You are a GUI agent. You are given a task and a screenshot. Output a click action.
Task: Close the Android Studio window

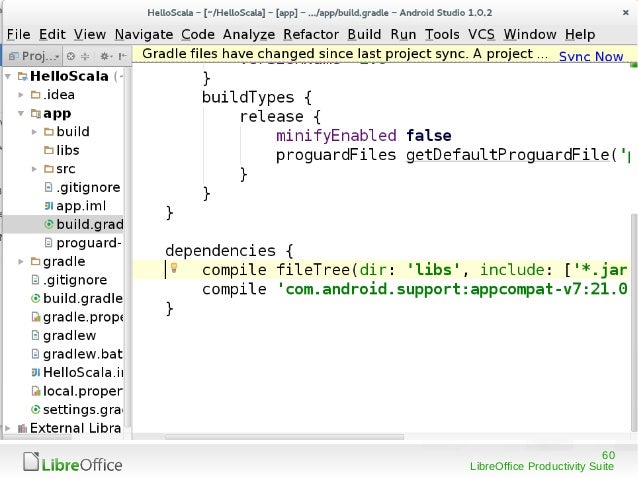626,13
